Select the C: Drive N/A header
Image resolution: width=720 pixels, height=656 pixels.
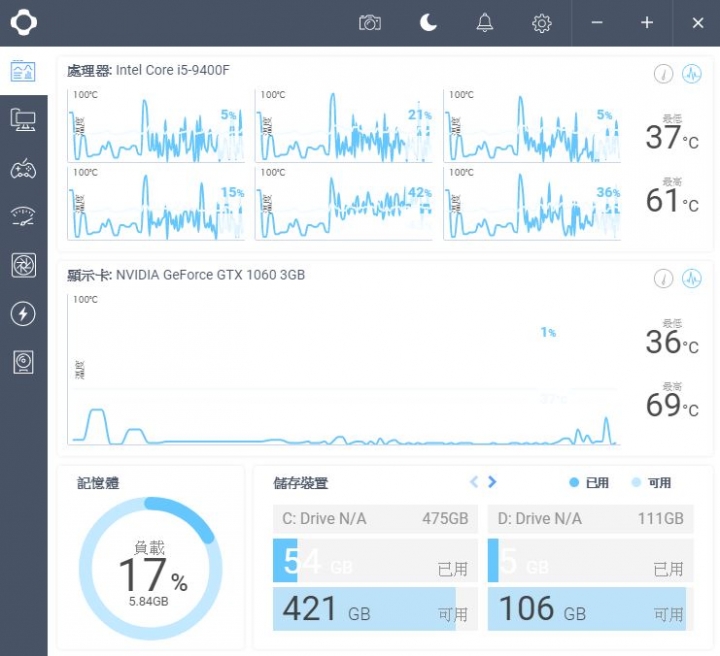pos(375,519)
